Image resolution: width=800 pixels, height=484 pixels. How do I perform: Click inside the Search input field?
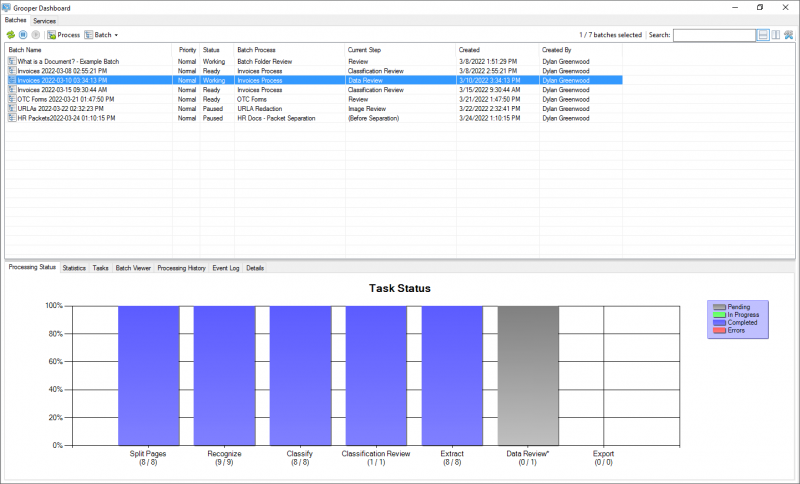[x=714, y=35]
